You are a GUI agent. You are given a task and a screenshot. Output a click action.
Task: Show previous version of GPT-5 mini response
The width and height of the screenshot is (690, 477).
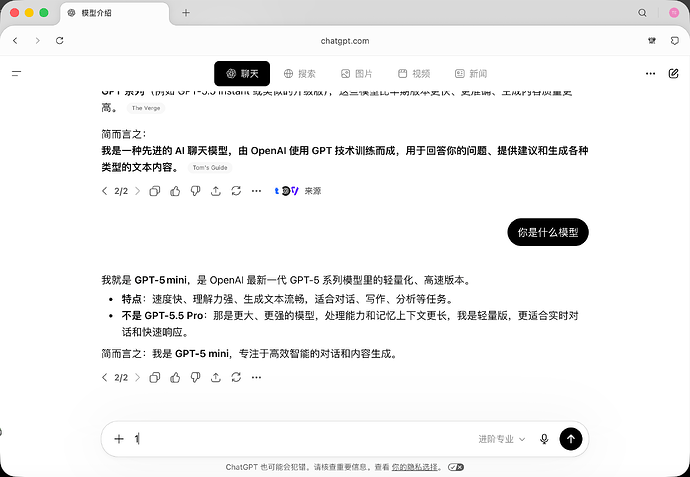click(x=104, y=378)
